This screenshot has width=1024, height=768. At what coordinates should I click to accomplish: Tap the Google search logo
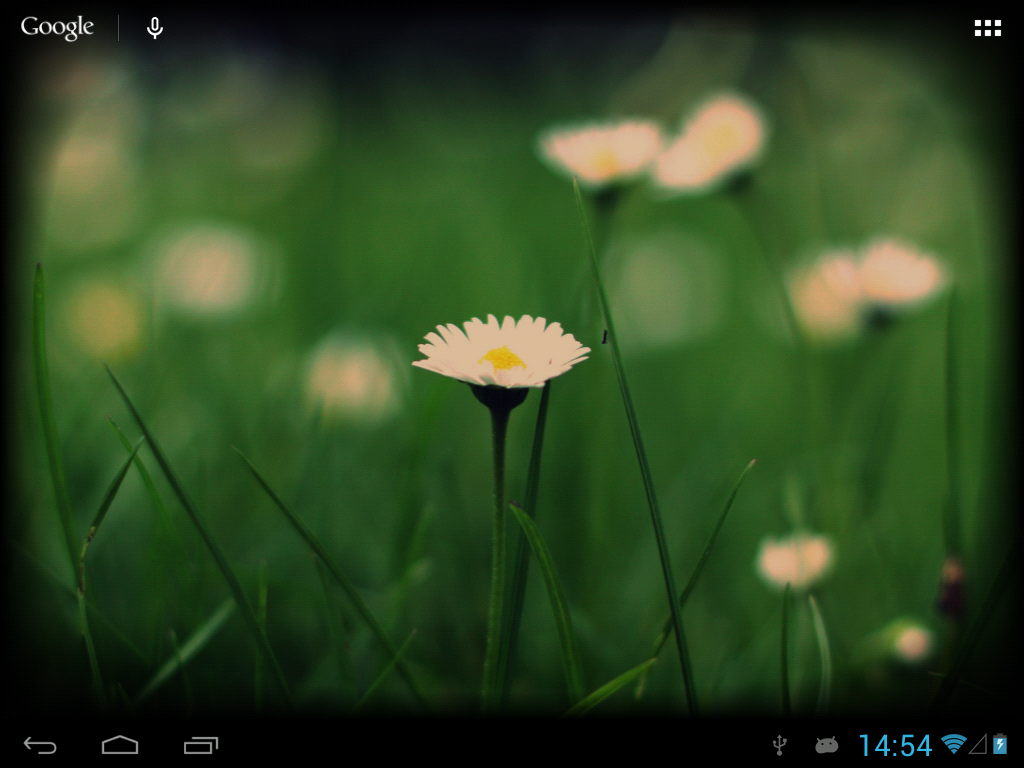click(x=57, y=28)
